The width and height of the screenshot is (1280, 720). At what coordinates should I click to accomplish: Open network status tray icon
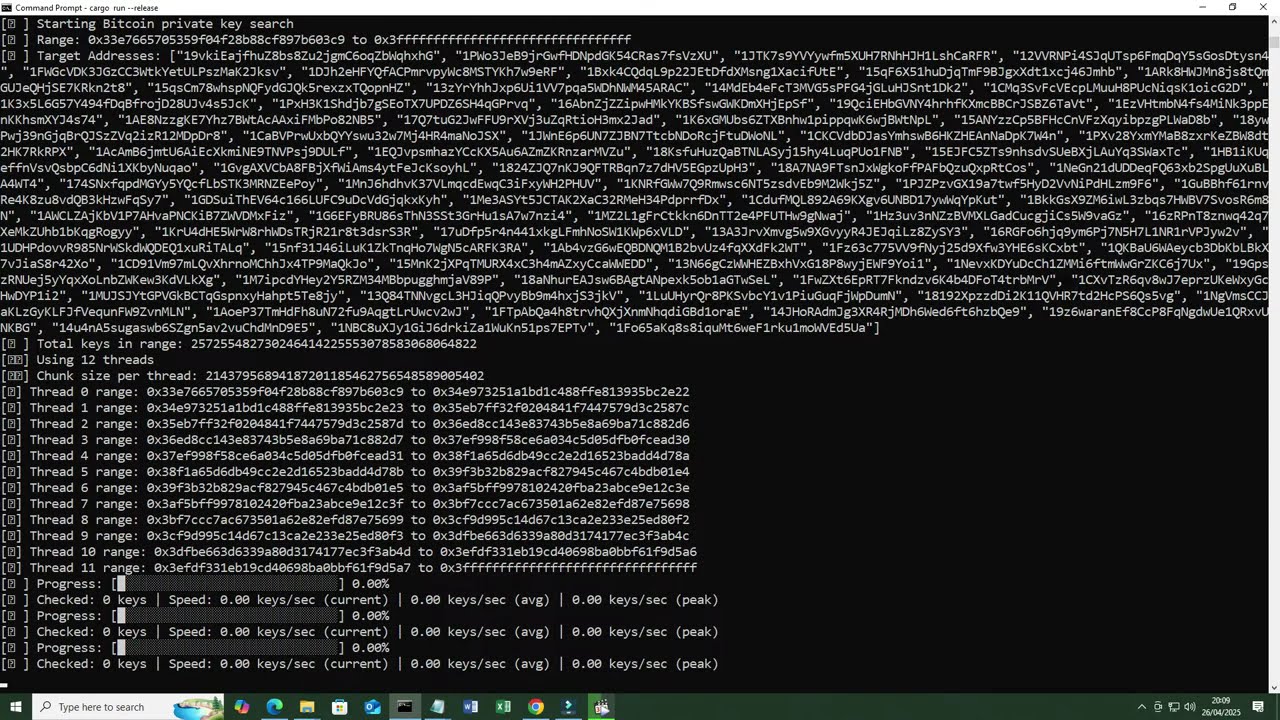(x=1174, y=707)
